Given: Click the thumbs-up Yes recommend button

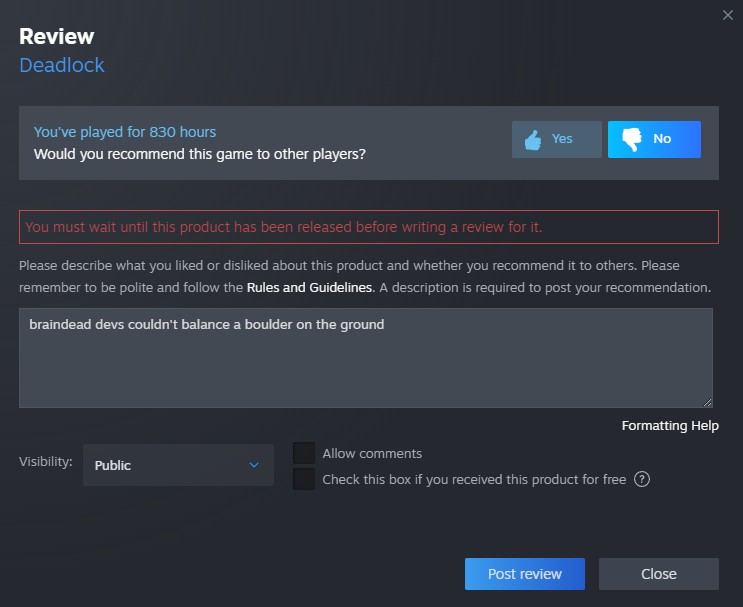Looking at the screenshot, I should 556,139.
